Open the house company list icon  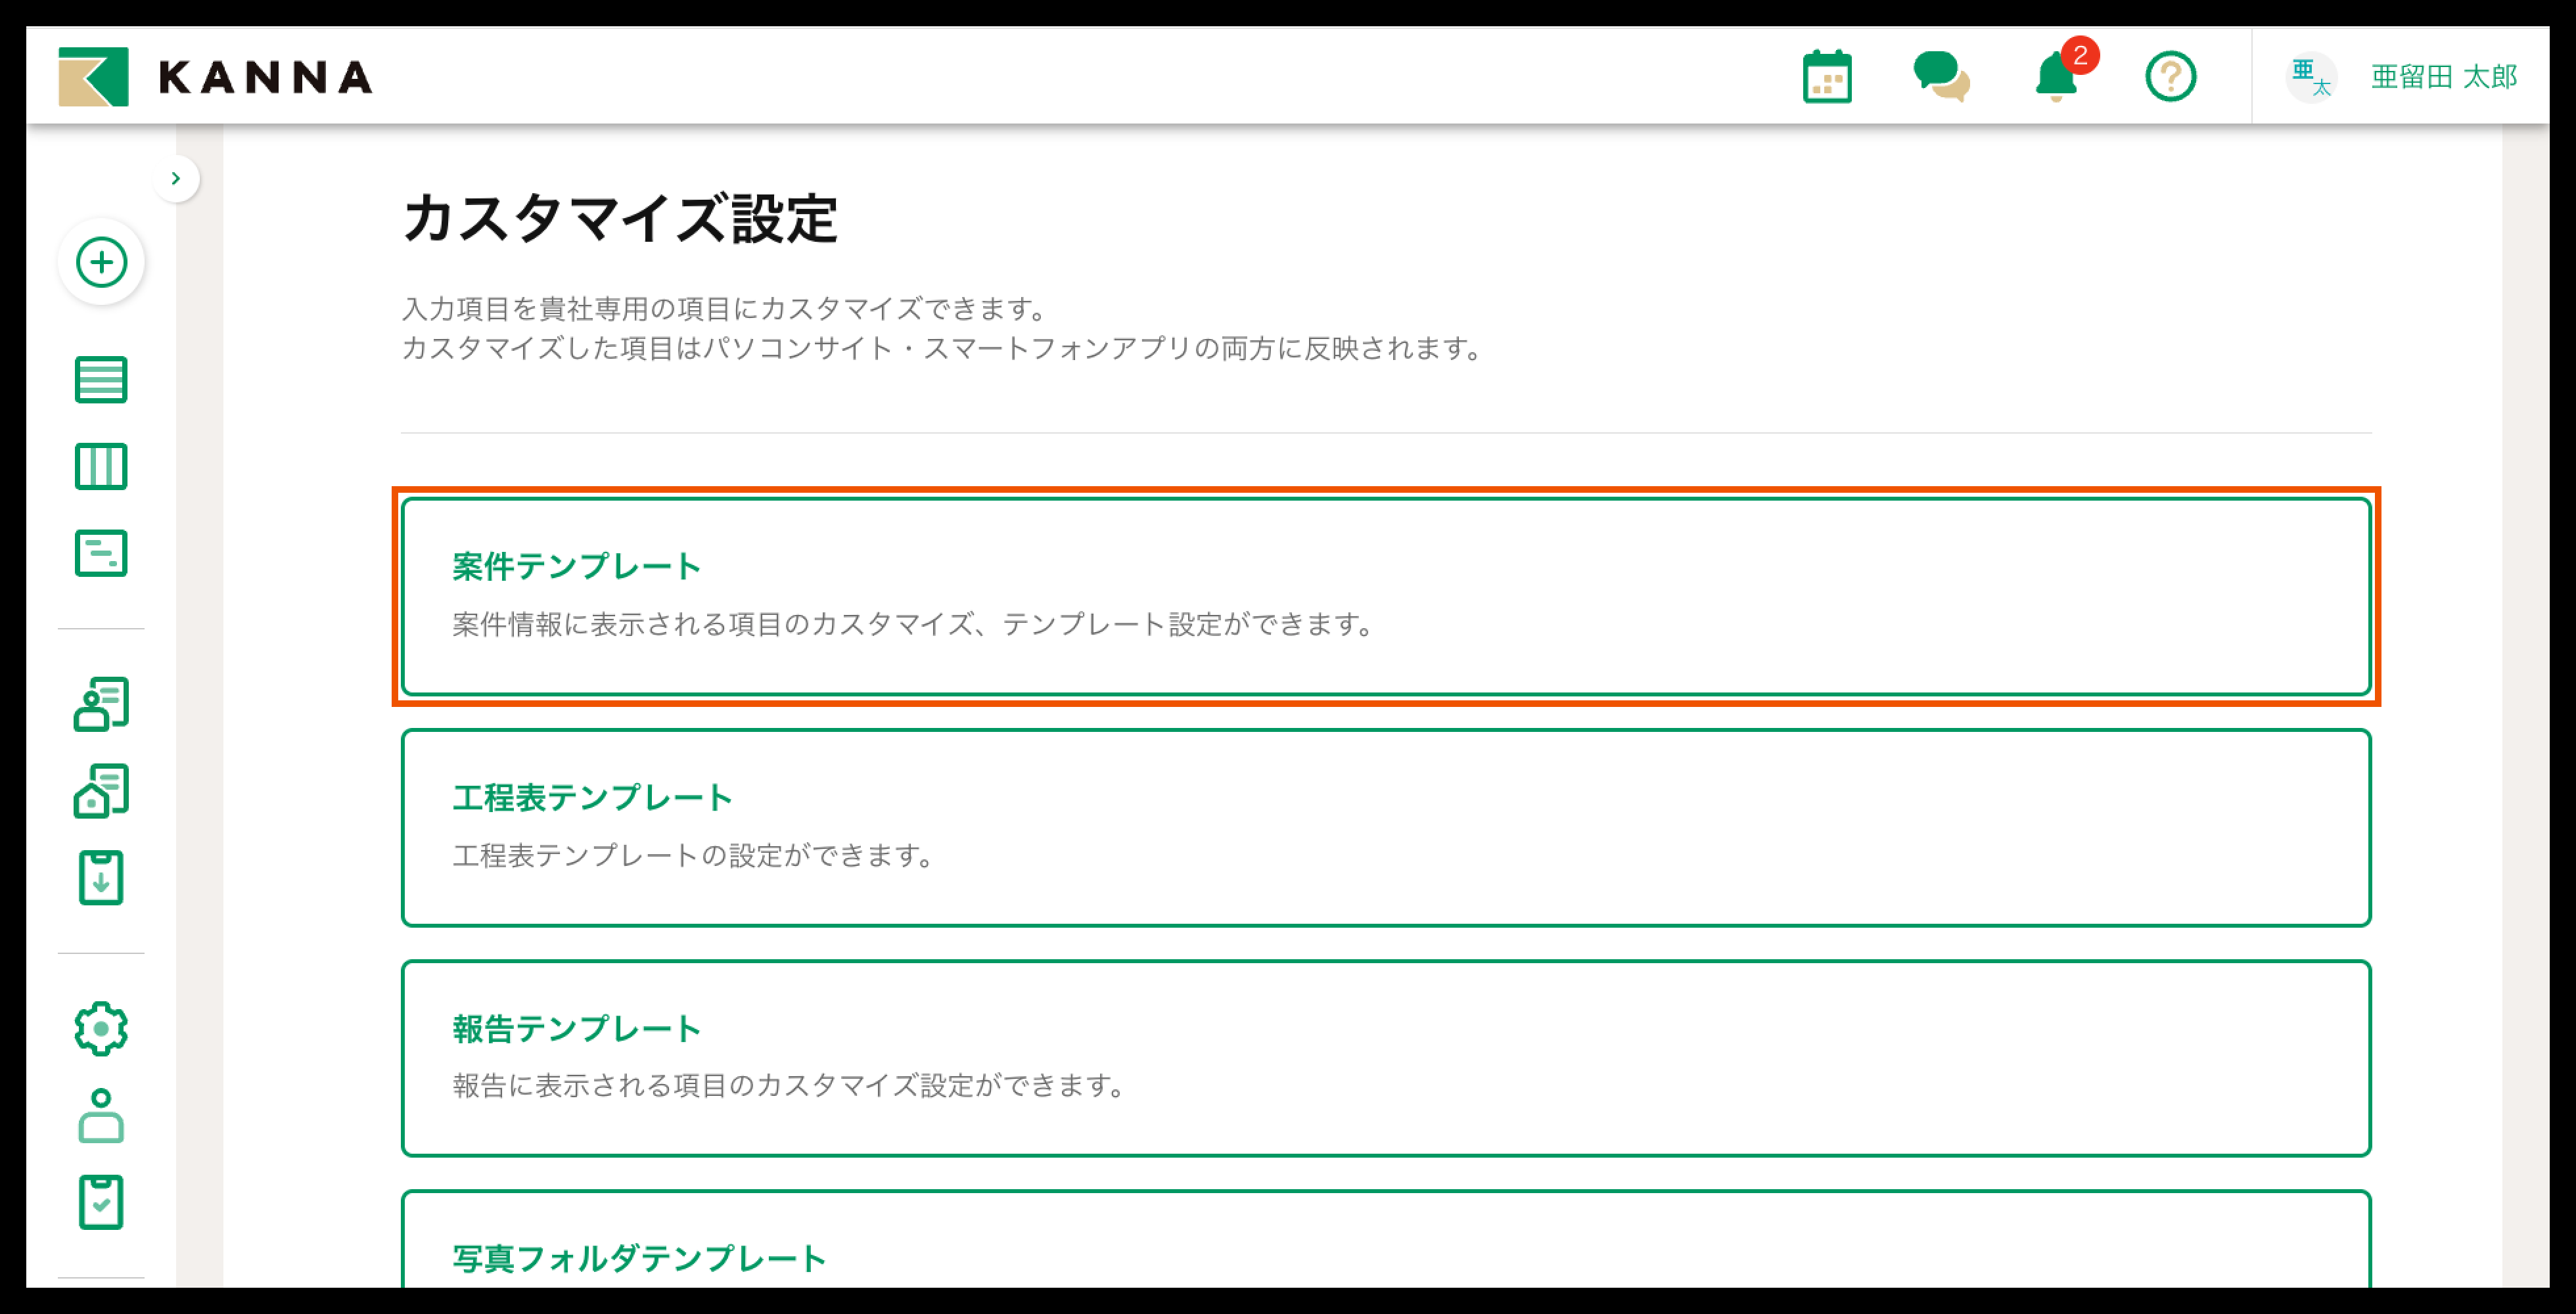coord(101,791)
